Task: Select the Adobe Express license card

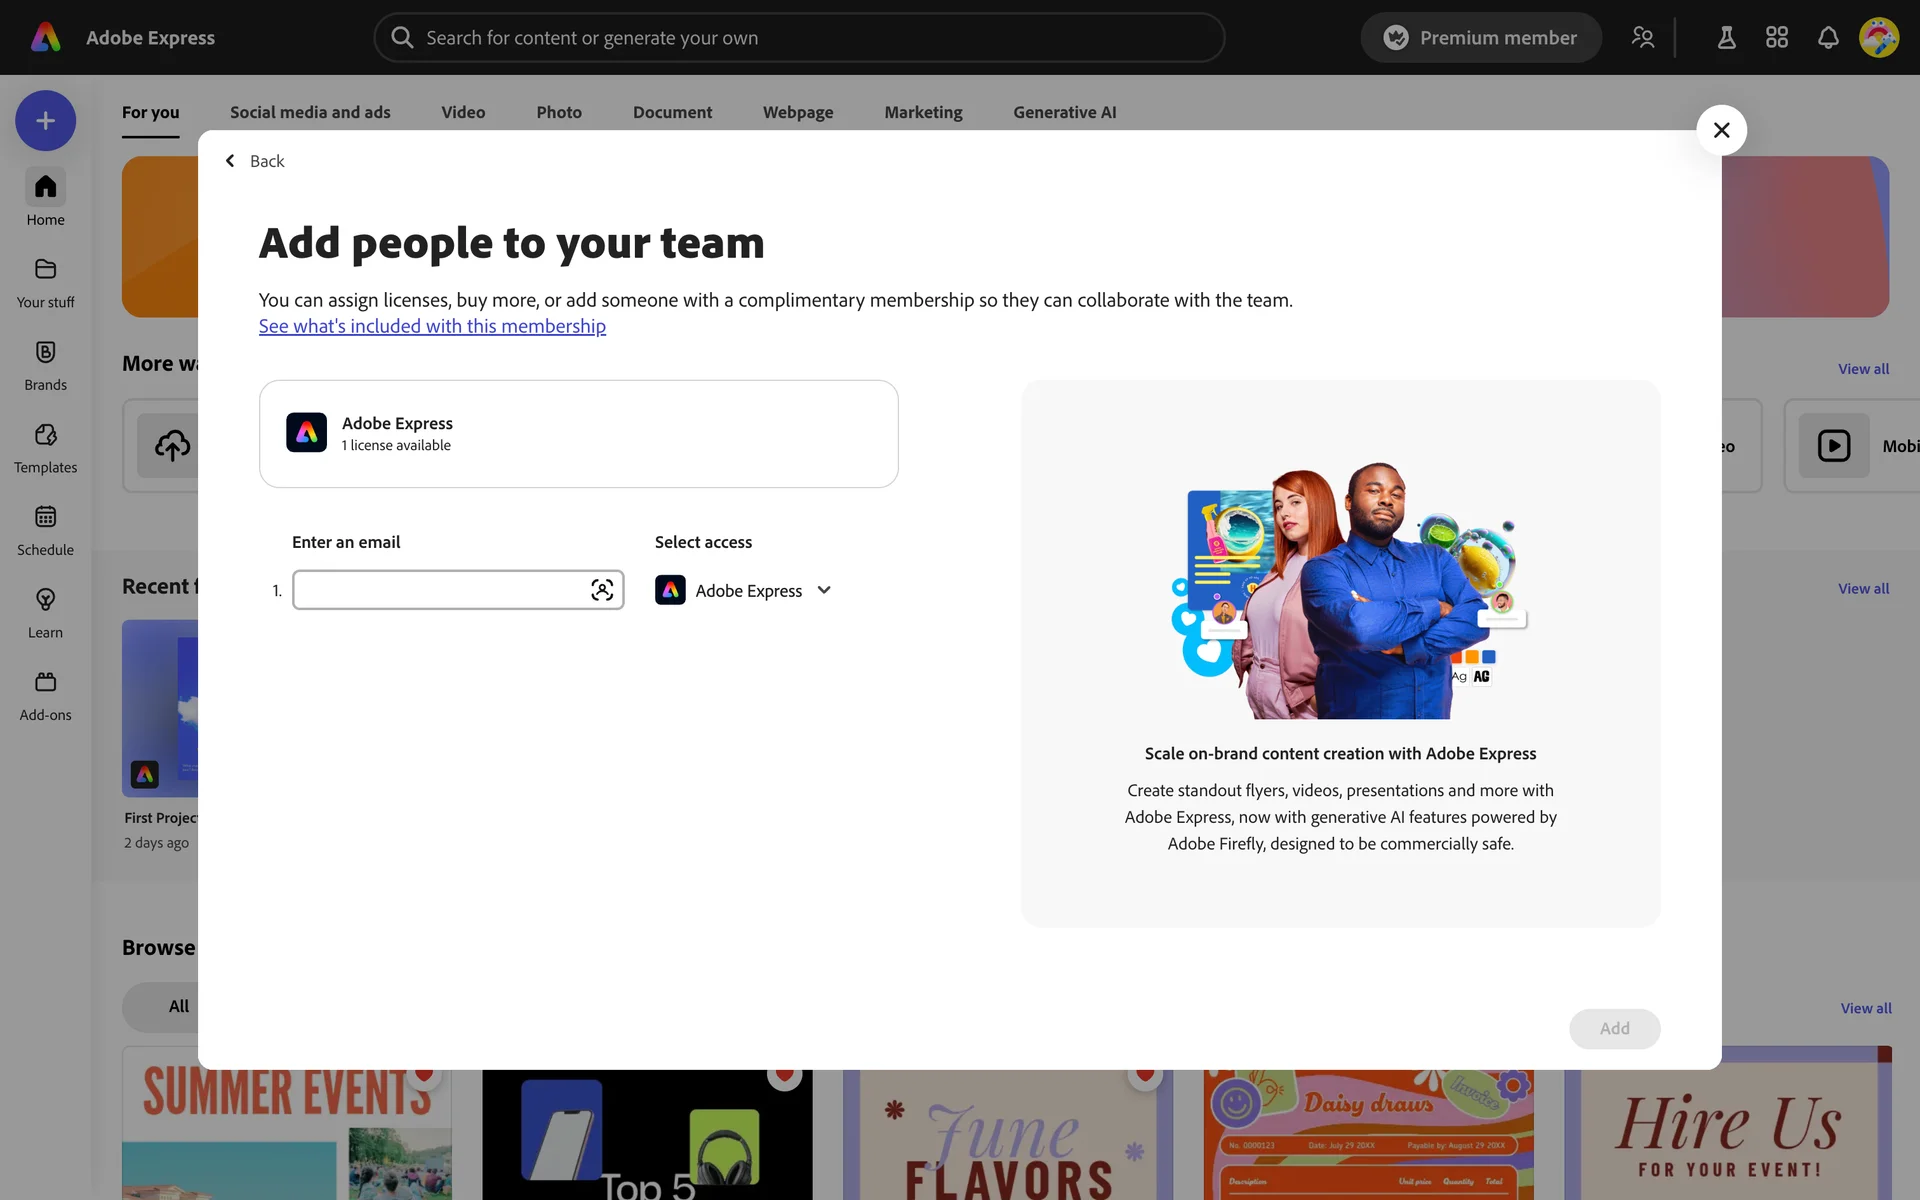Action: click(578, 434)
